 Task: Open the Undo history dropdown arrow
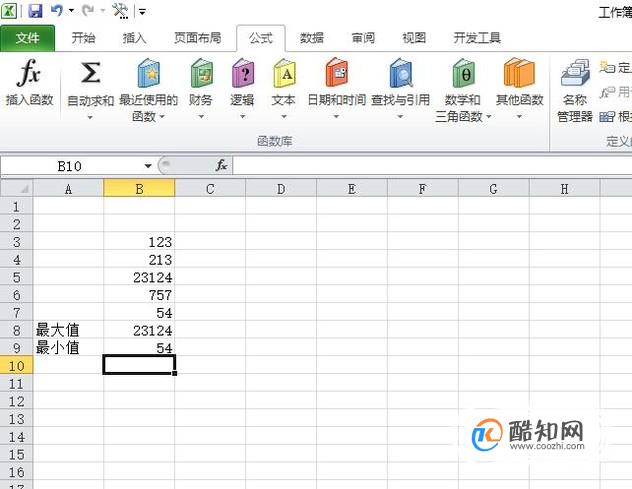pos(71,10)
